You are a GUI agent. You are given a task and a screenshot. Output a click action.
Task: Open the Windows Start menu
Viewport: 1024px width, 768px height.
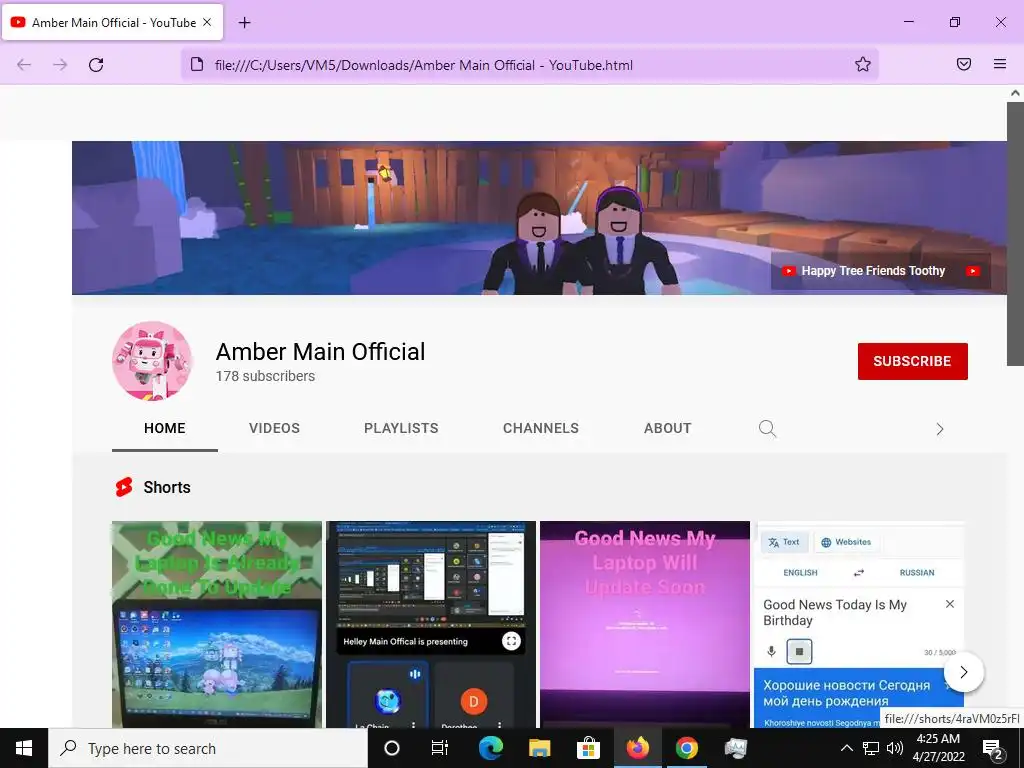[24, 748]
